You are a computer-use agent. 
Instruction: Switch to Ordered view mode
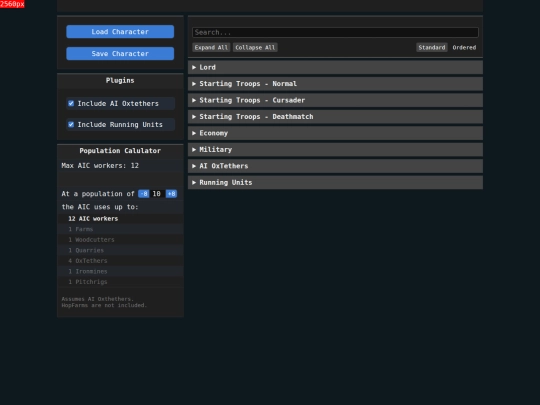tap(464, 48)
